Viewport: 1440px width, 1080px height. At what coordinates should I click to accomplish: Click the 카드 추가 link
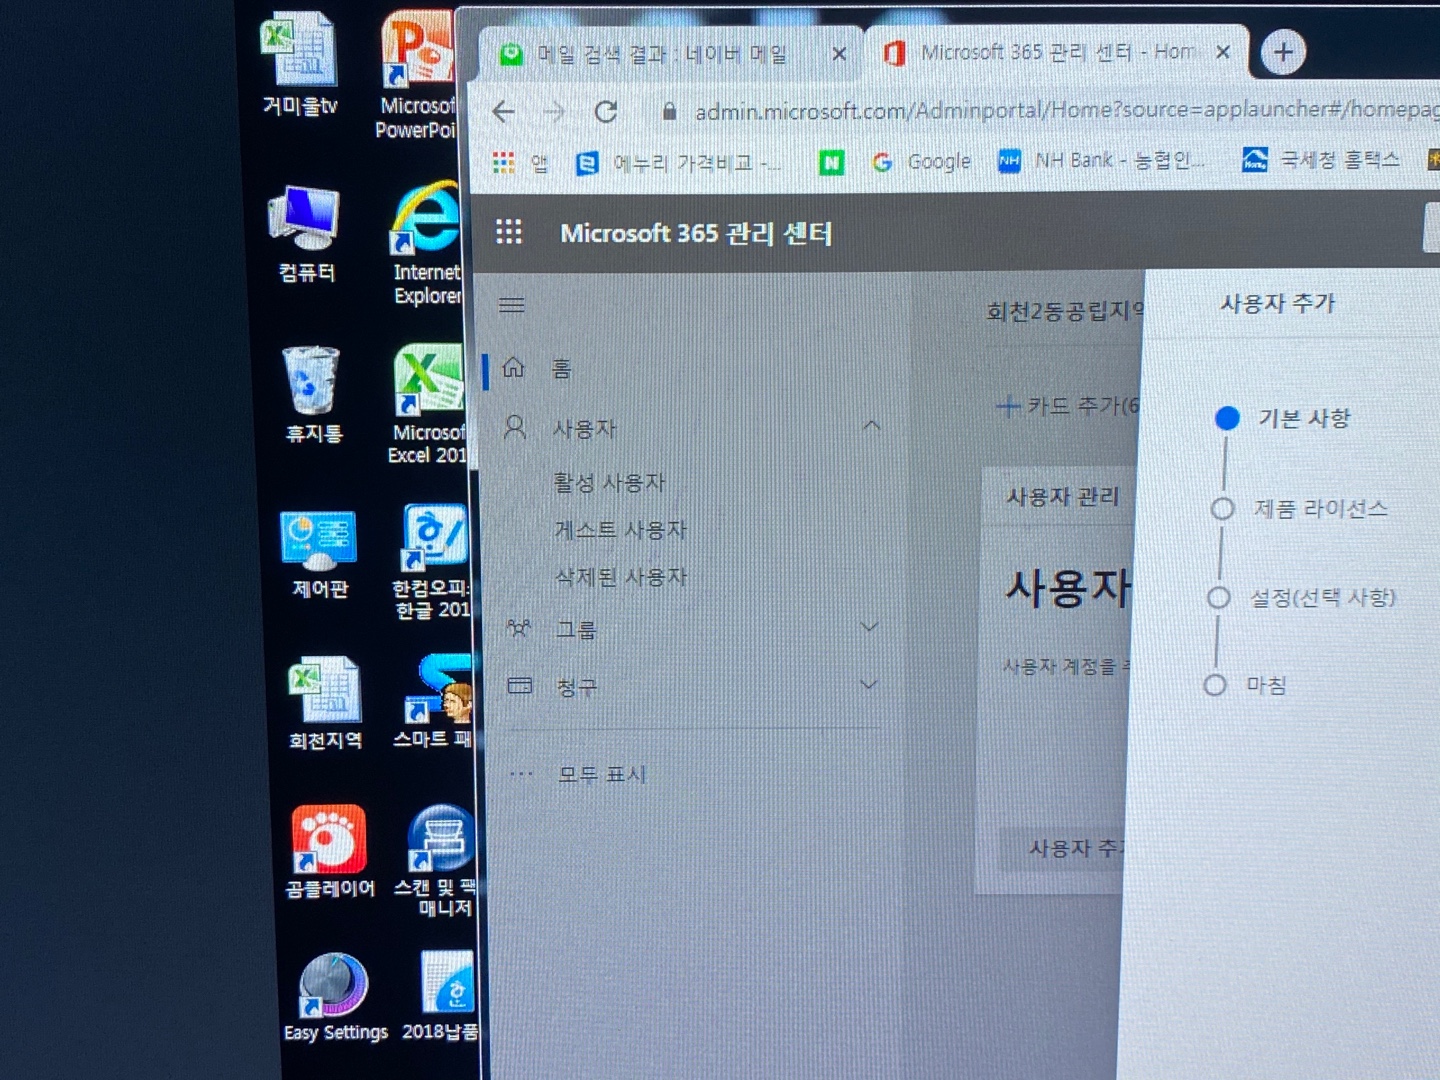(x=1069, y=405)
